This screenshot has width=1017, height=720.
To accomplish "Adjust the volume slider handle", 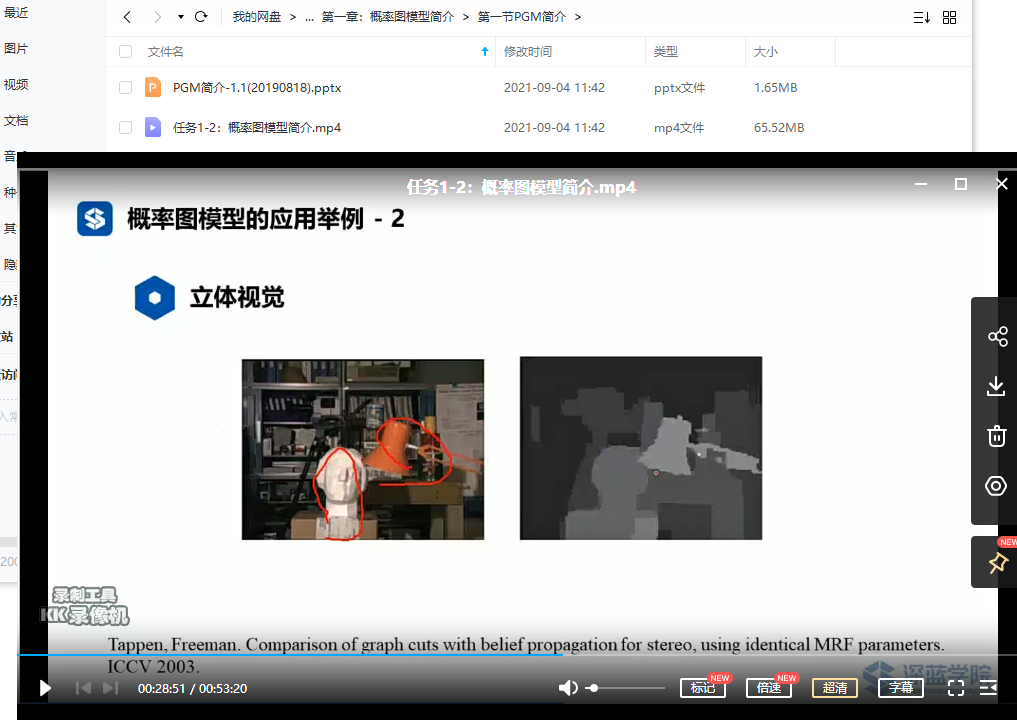I will (x=593, y=688).
